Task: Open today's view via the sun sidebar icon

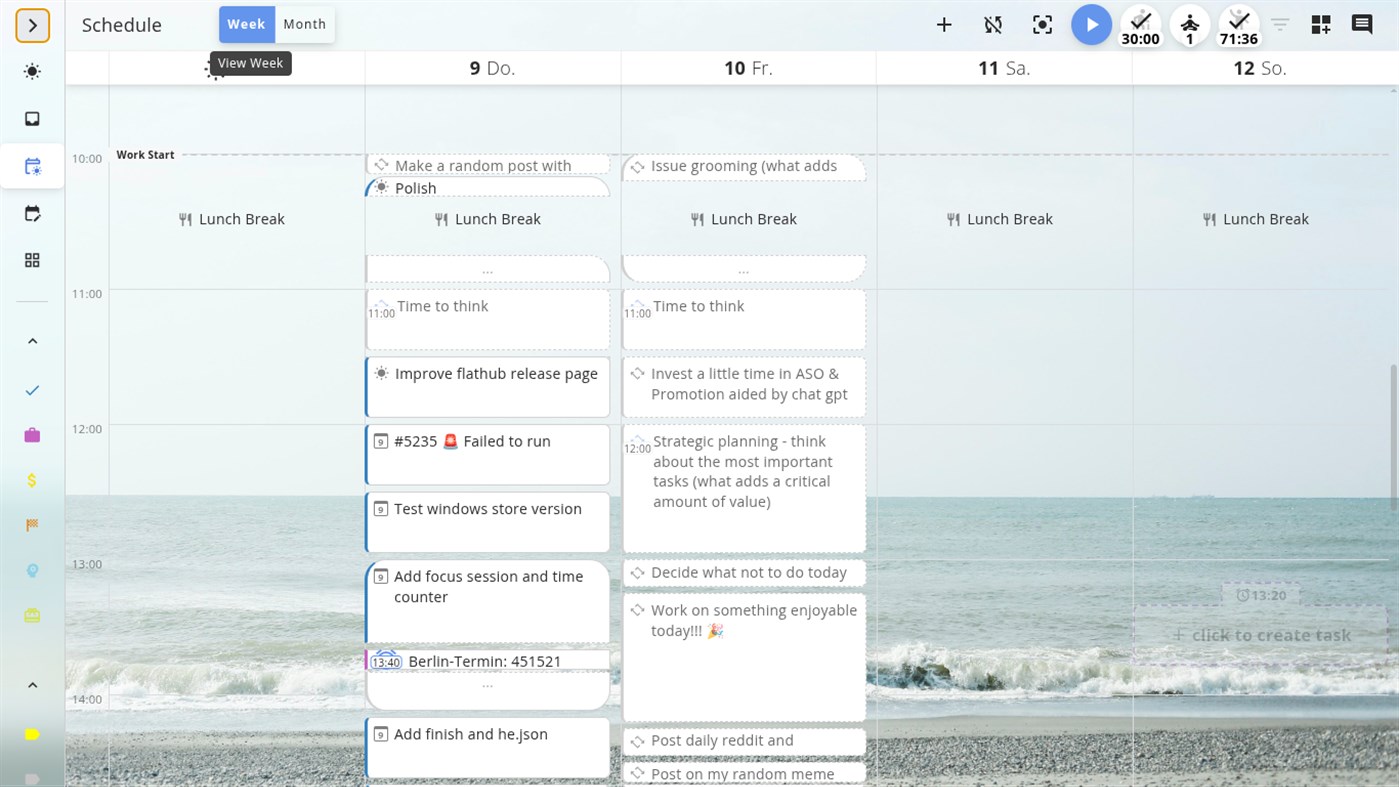Action: pos(31,71)
